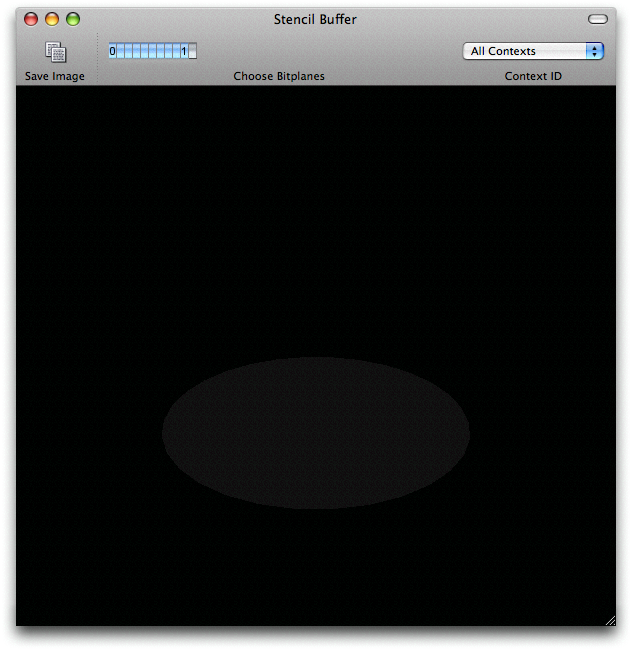
Task: Open the All Contexts dropdown
Action: click(532, 51)
